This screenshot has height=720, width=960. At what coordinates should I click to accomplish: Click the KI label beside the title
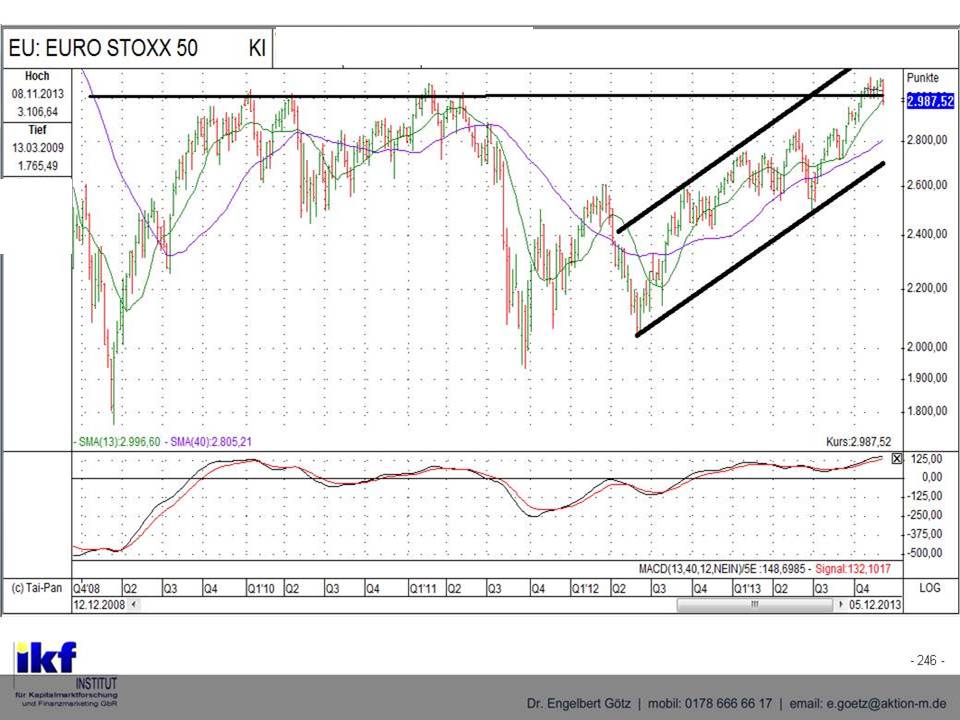pyautogui.click(x=257, y=48)
